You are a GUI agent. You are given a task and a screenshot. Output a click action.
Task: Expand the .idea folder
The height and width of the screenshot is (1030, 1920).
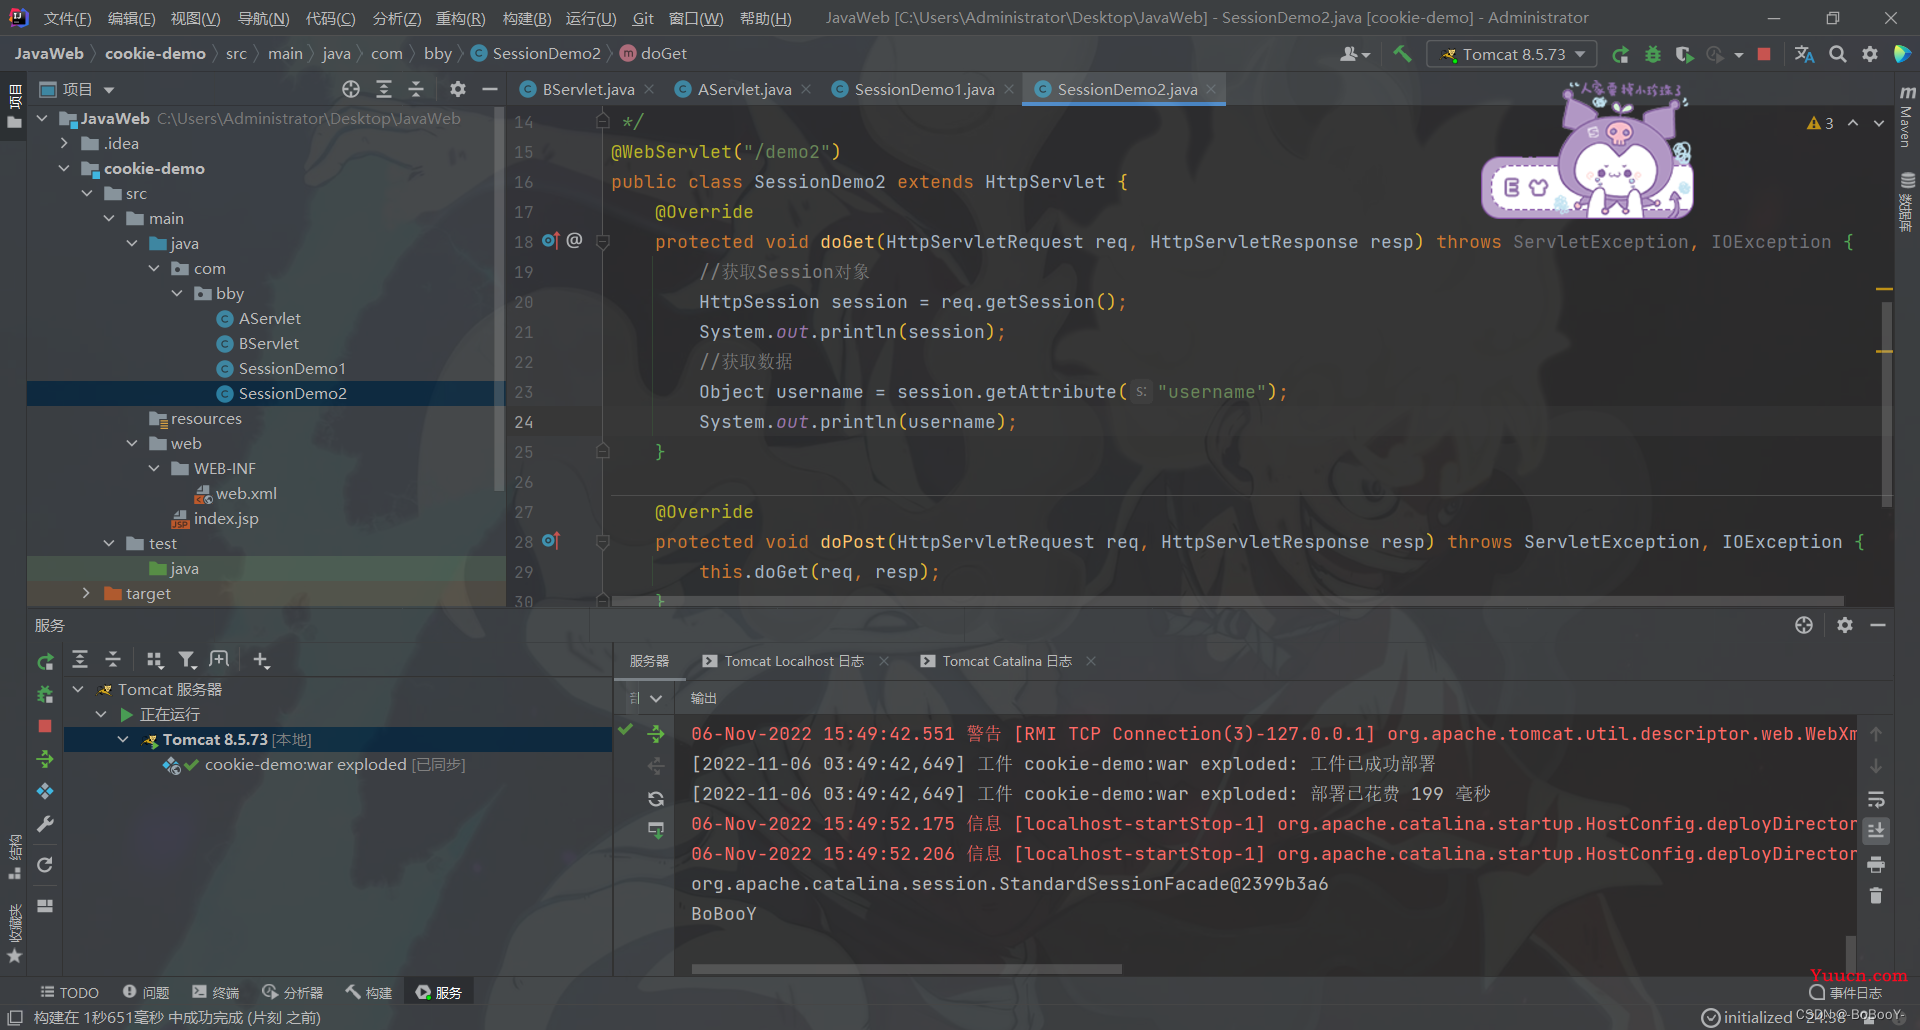64,143
